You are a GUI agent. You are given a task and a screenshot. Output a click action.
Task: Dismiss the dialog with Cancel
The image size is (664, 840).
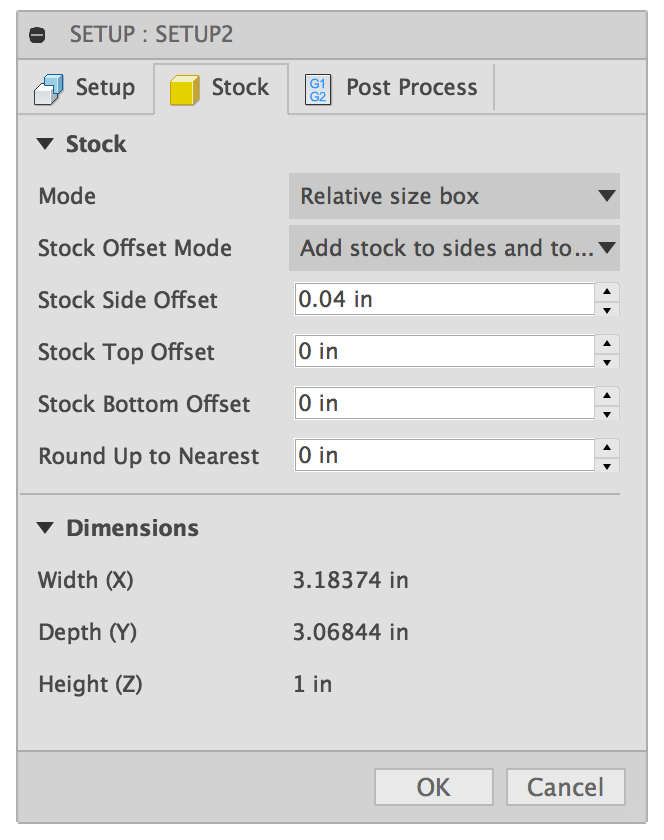tap(565, 786)
